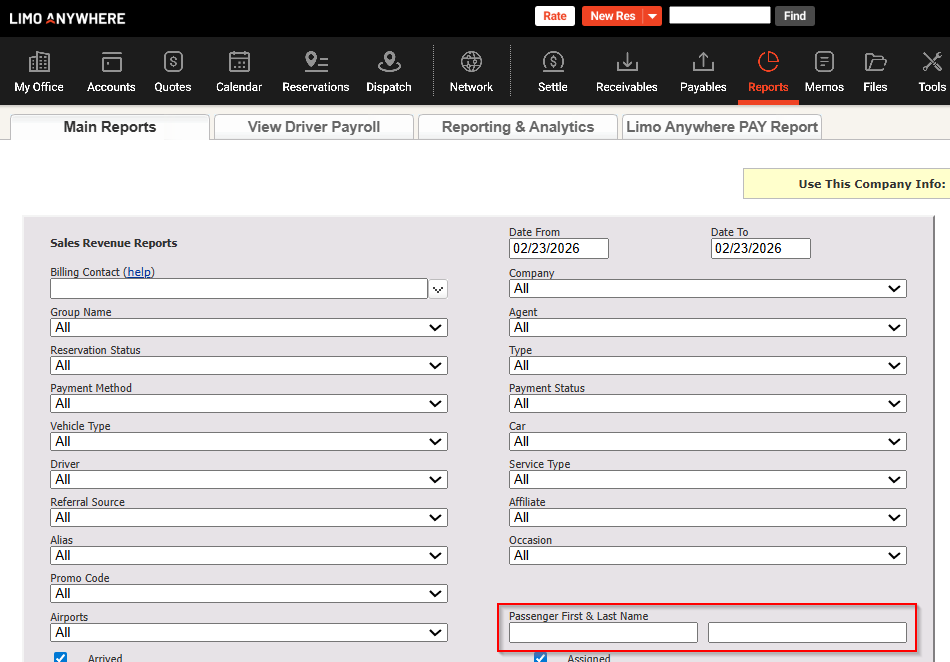Viewport: 950px width, 662px height.
Task: Switch to Reporting & Analytics tab
Action: click(x=517, y=127)
